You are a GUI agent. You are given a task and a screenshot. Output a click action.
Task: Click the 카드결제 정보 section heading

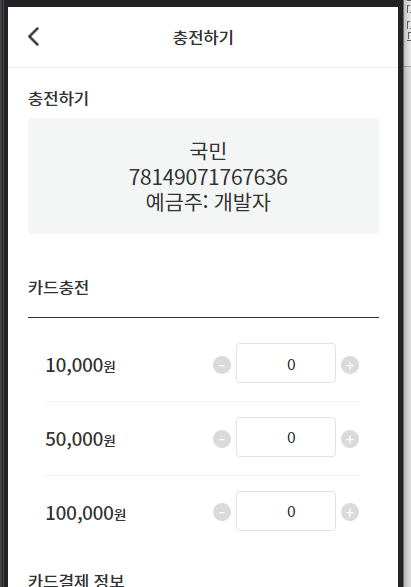(76, 580)
